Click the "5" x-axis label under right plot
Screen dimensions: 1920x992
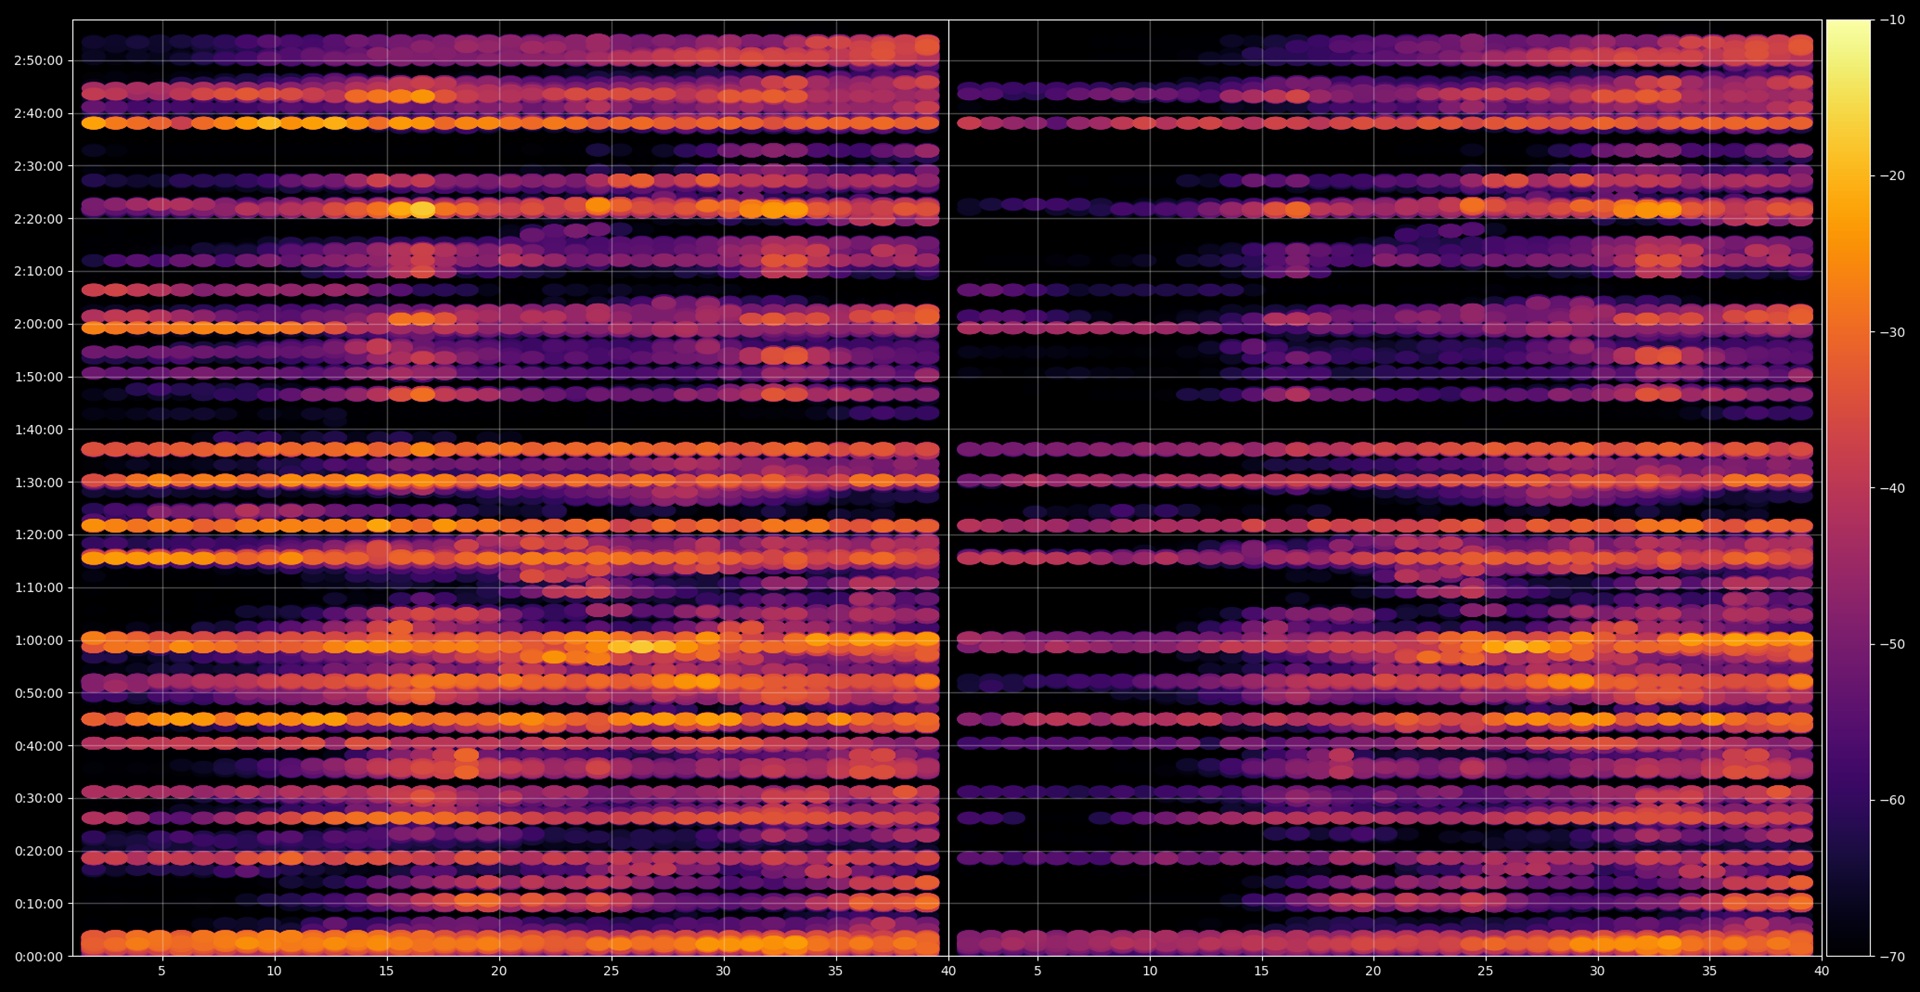(x=1037, y=971)
